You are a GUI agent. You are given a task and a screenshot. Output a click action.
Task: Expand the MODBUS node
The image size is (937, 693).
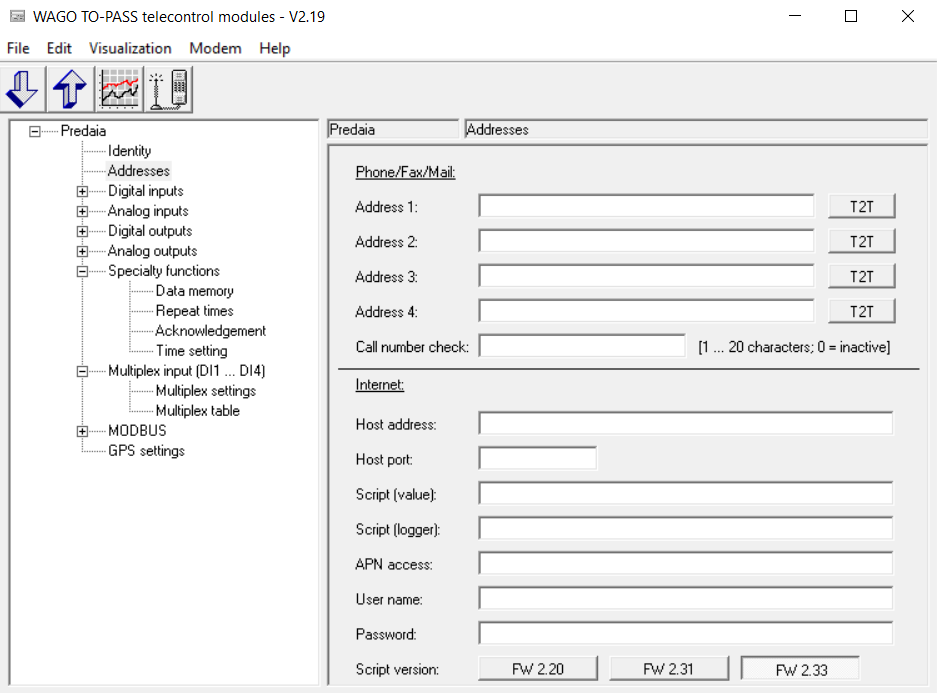pos(82,431)
